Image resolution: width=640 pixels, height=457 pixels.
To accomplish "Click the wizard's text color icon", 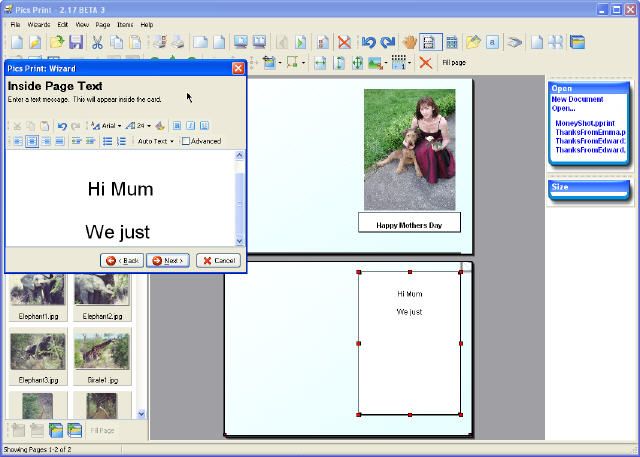I will tap(160, 126).
